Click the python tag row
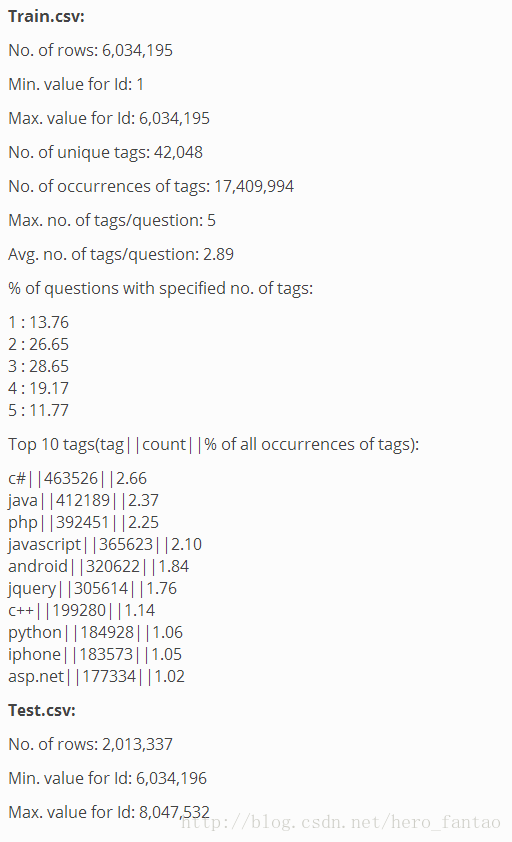The image size is (512, 842). (96, 633)
